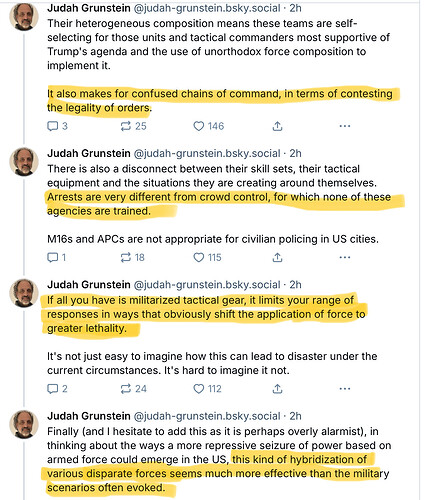Screen dimensions: 425x500
Task: Reply to the post with 1 reply
Action: click(x=57, y=257)
